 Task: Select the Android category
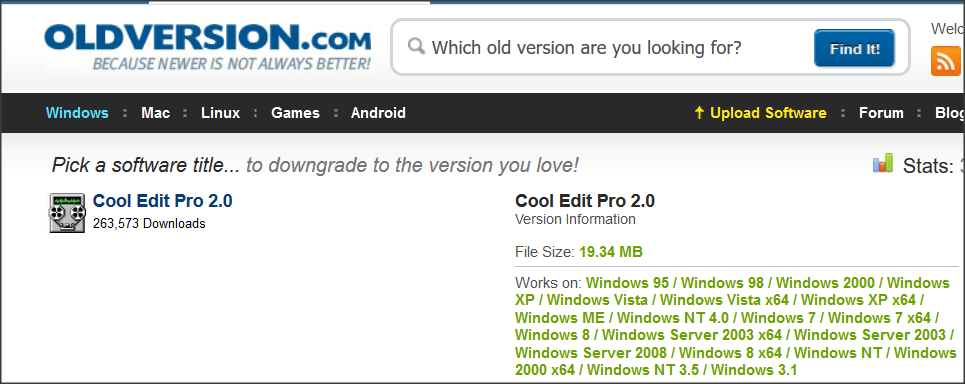point(378,113)
